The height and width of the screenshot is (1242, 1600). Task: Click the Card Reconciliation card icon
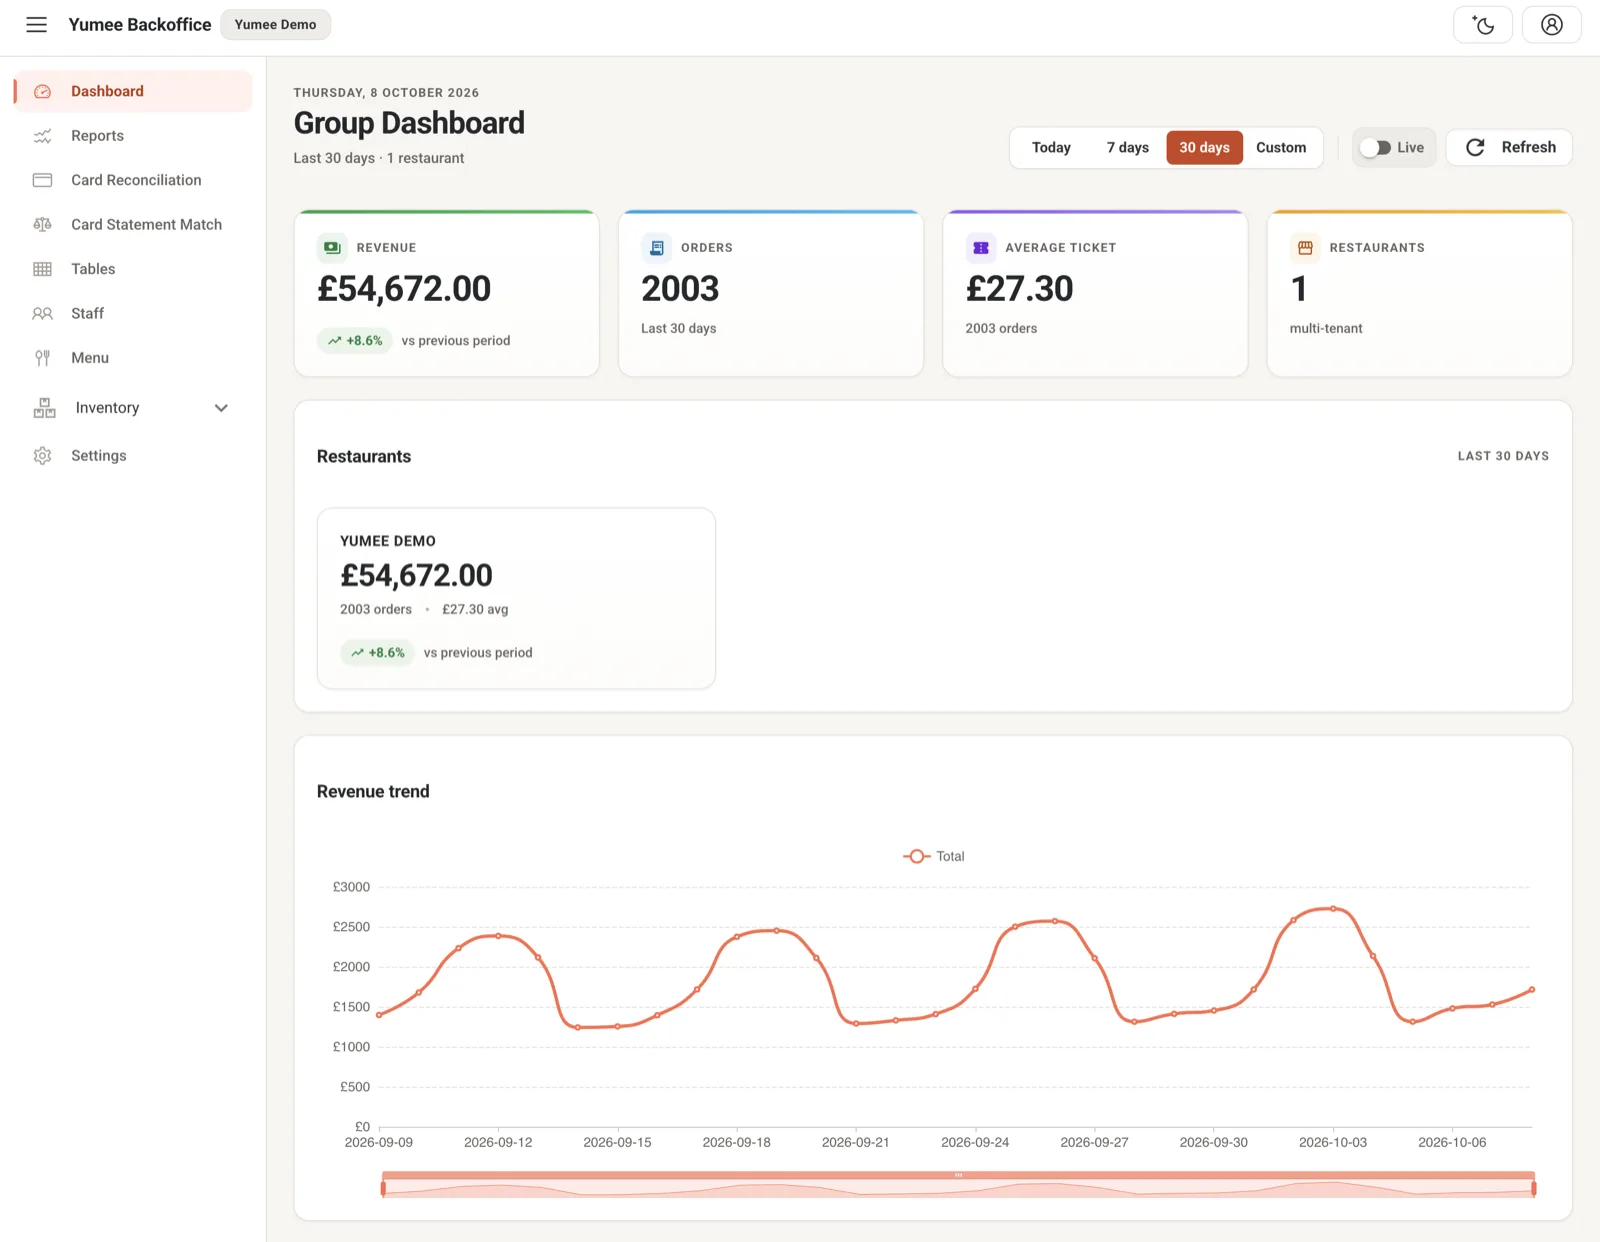click(42, 180)
